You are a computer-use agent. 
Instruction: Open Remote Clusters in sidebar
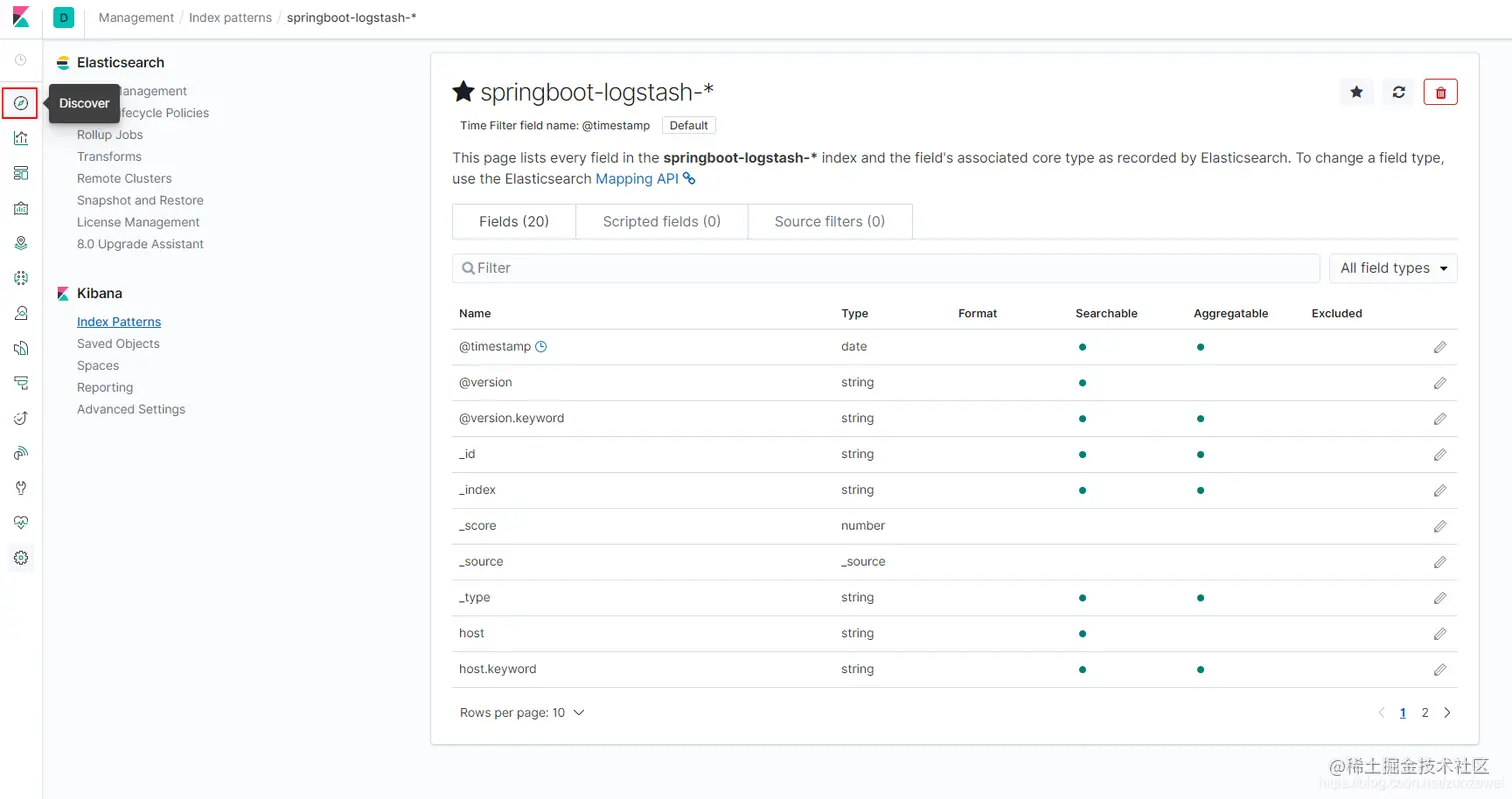click(124, 179)
